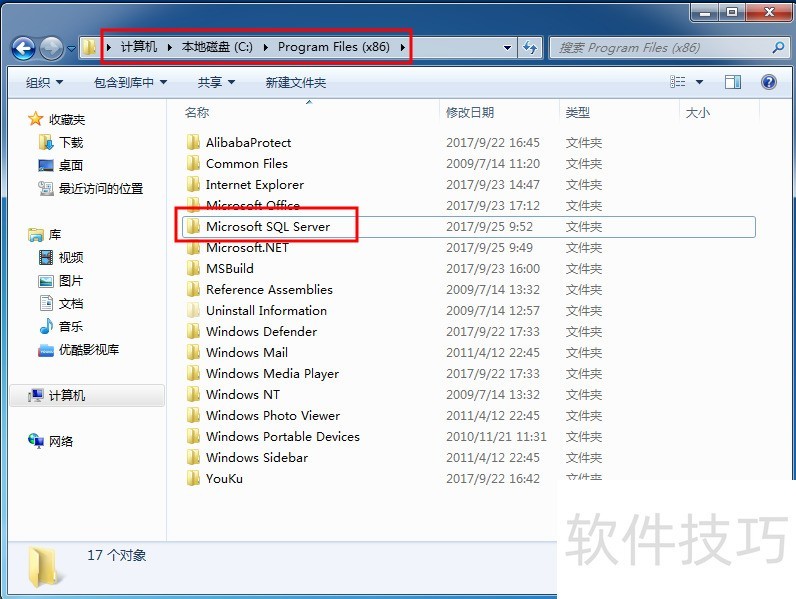Select 收藏夹 in the navigation pane
Viewport: 796px width, 599px height.
pos(56,119)
